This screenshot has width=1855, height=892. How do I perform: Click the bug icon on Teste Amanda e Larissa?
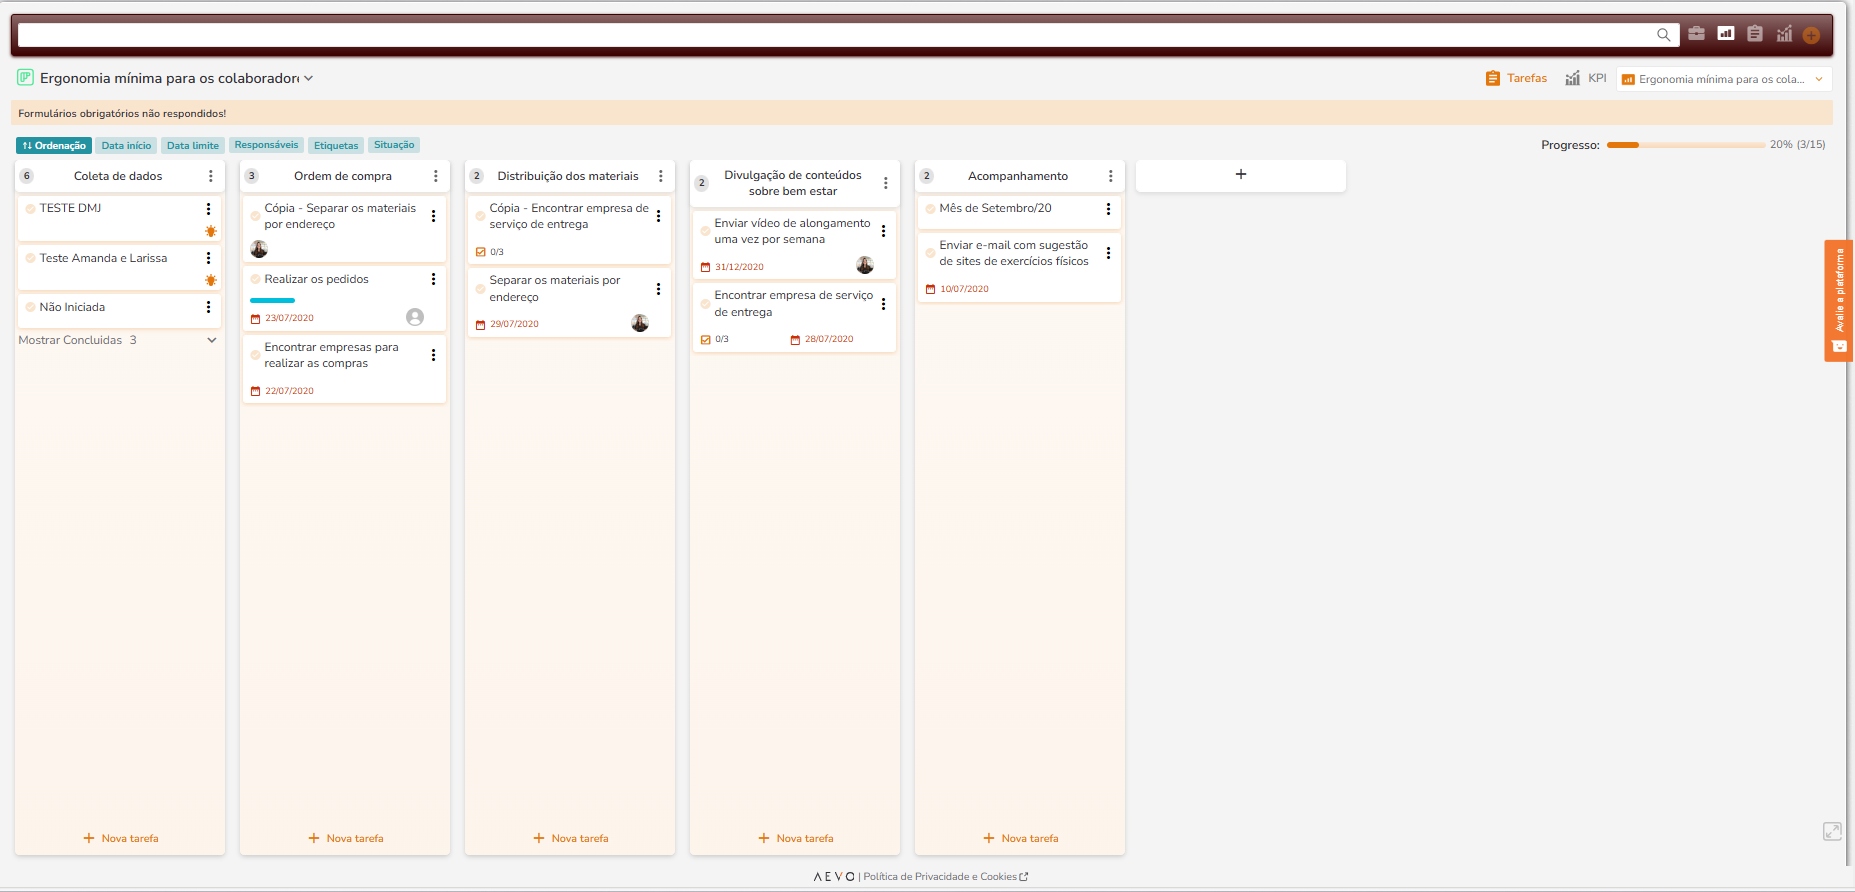[210, 280]
